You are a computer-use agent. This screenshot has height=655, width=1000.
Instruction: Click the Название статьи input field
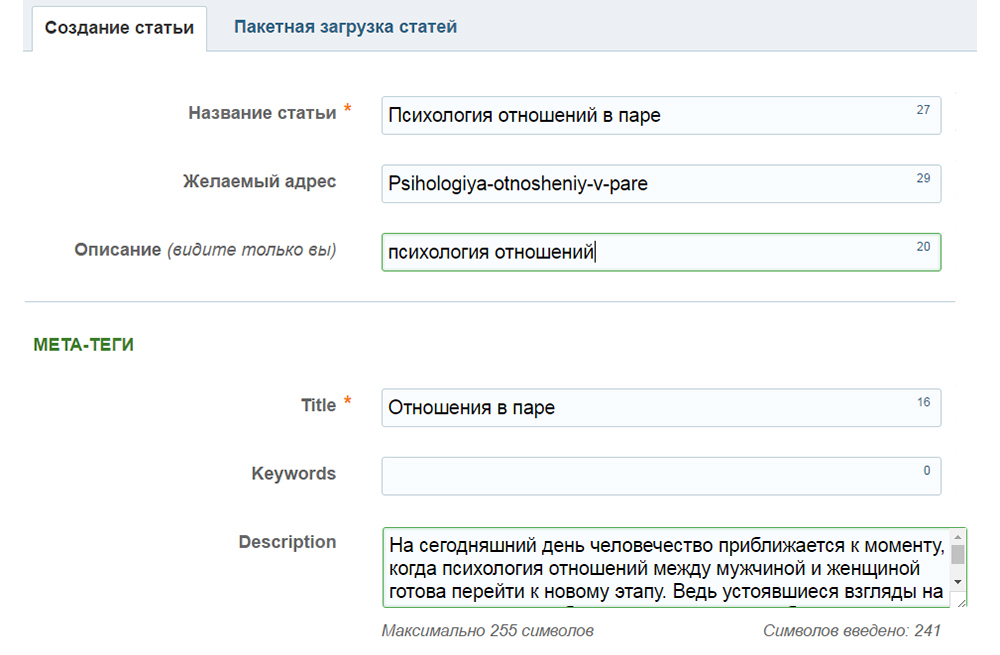(x=640, y=116)
